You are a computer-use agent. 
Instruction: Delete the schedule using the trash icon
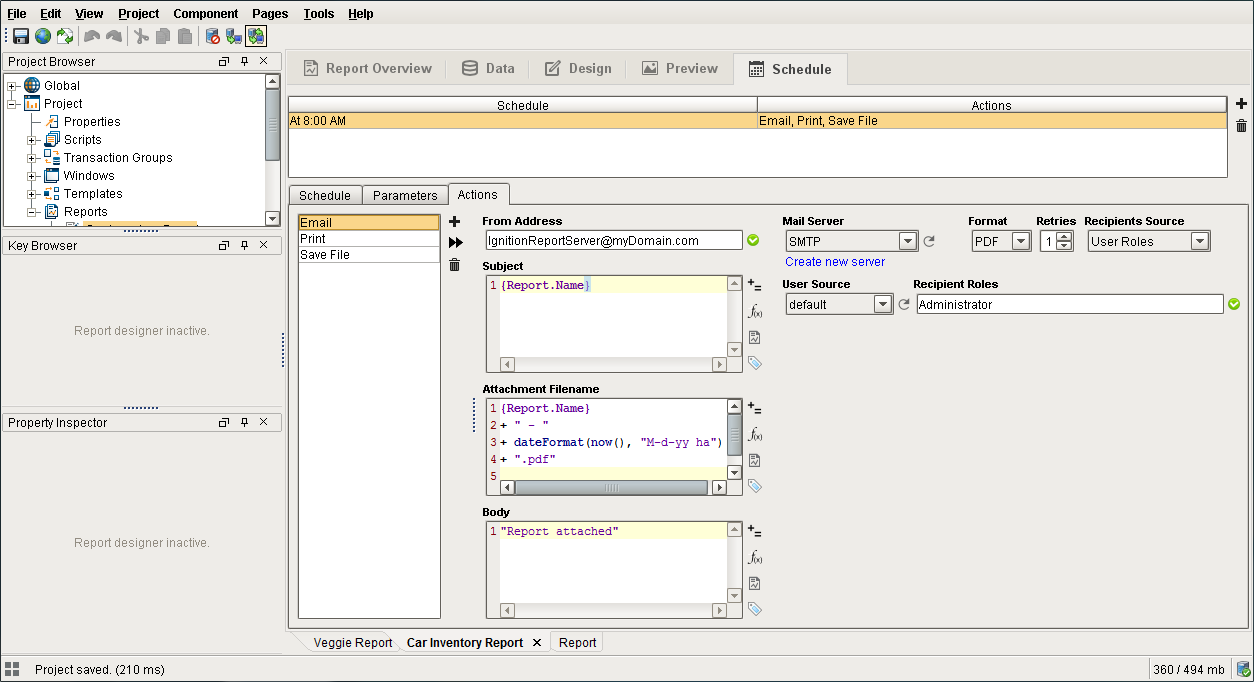click(1241, 126)
